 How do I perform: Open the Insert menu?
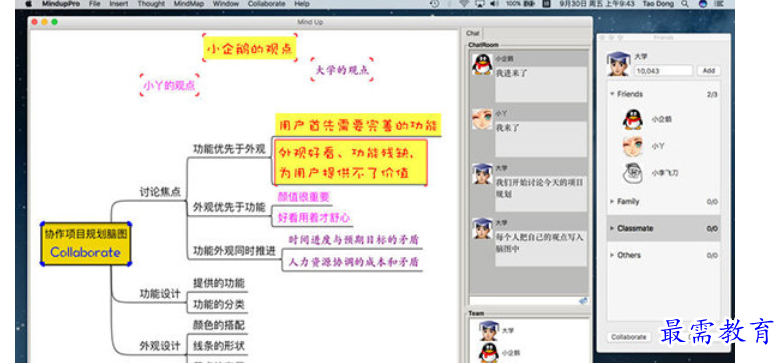pos(119,3)
